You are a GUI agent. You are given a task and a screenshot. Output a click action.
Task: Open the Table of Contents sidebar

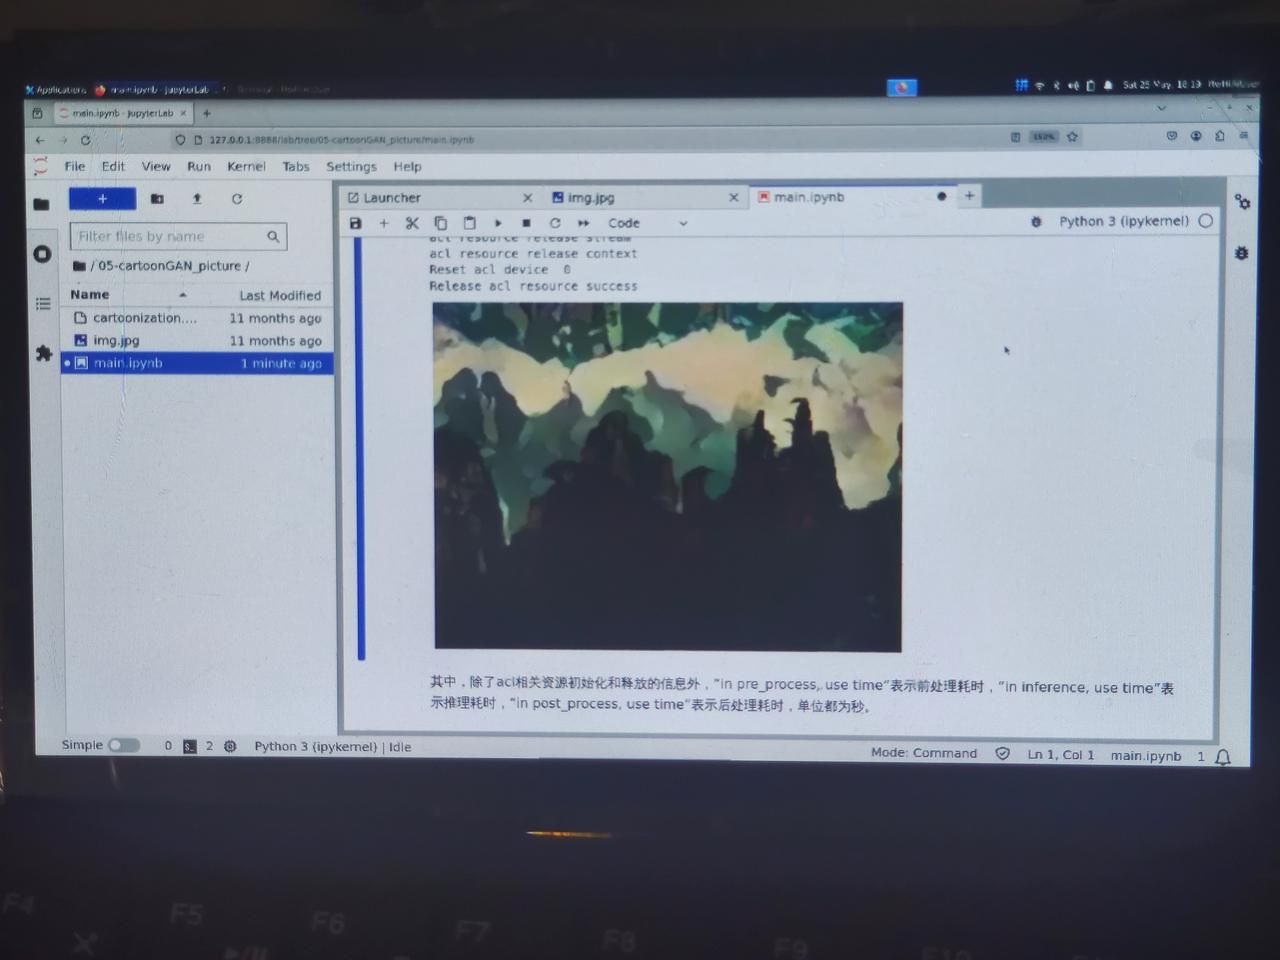(43, 303)
